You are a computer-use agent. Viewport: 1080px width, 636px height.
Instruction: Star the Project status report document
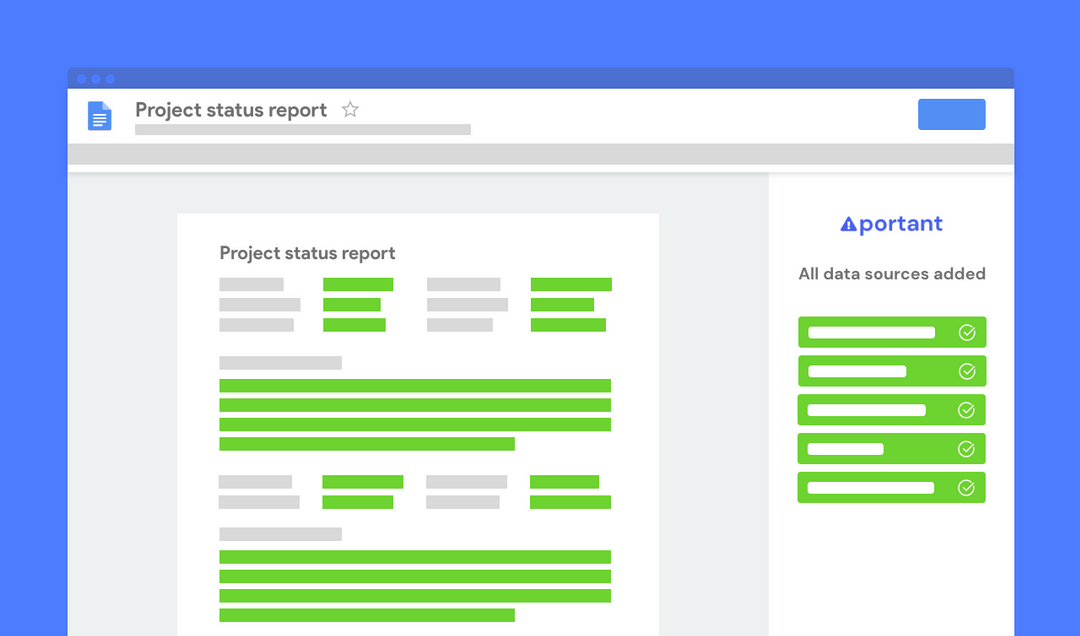(x=350, y=110)
